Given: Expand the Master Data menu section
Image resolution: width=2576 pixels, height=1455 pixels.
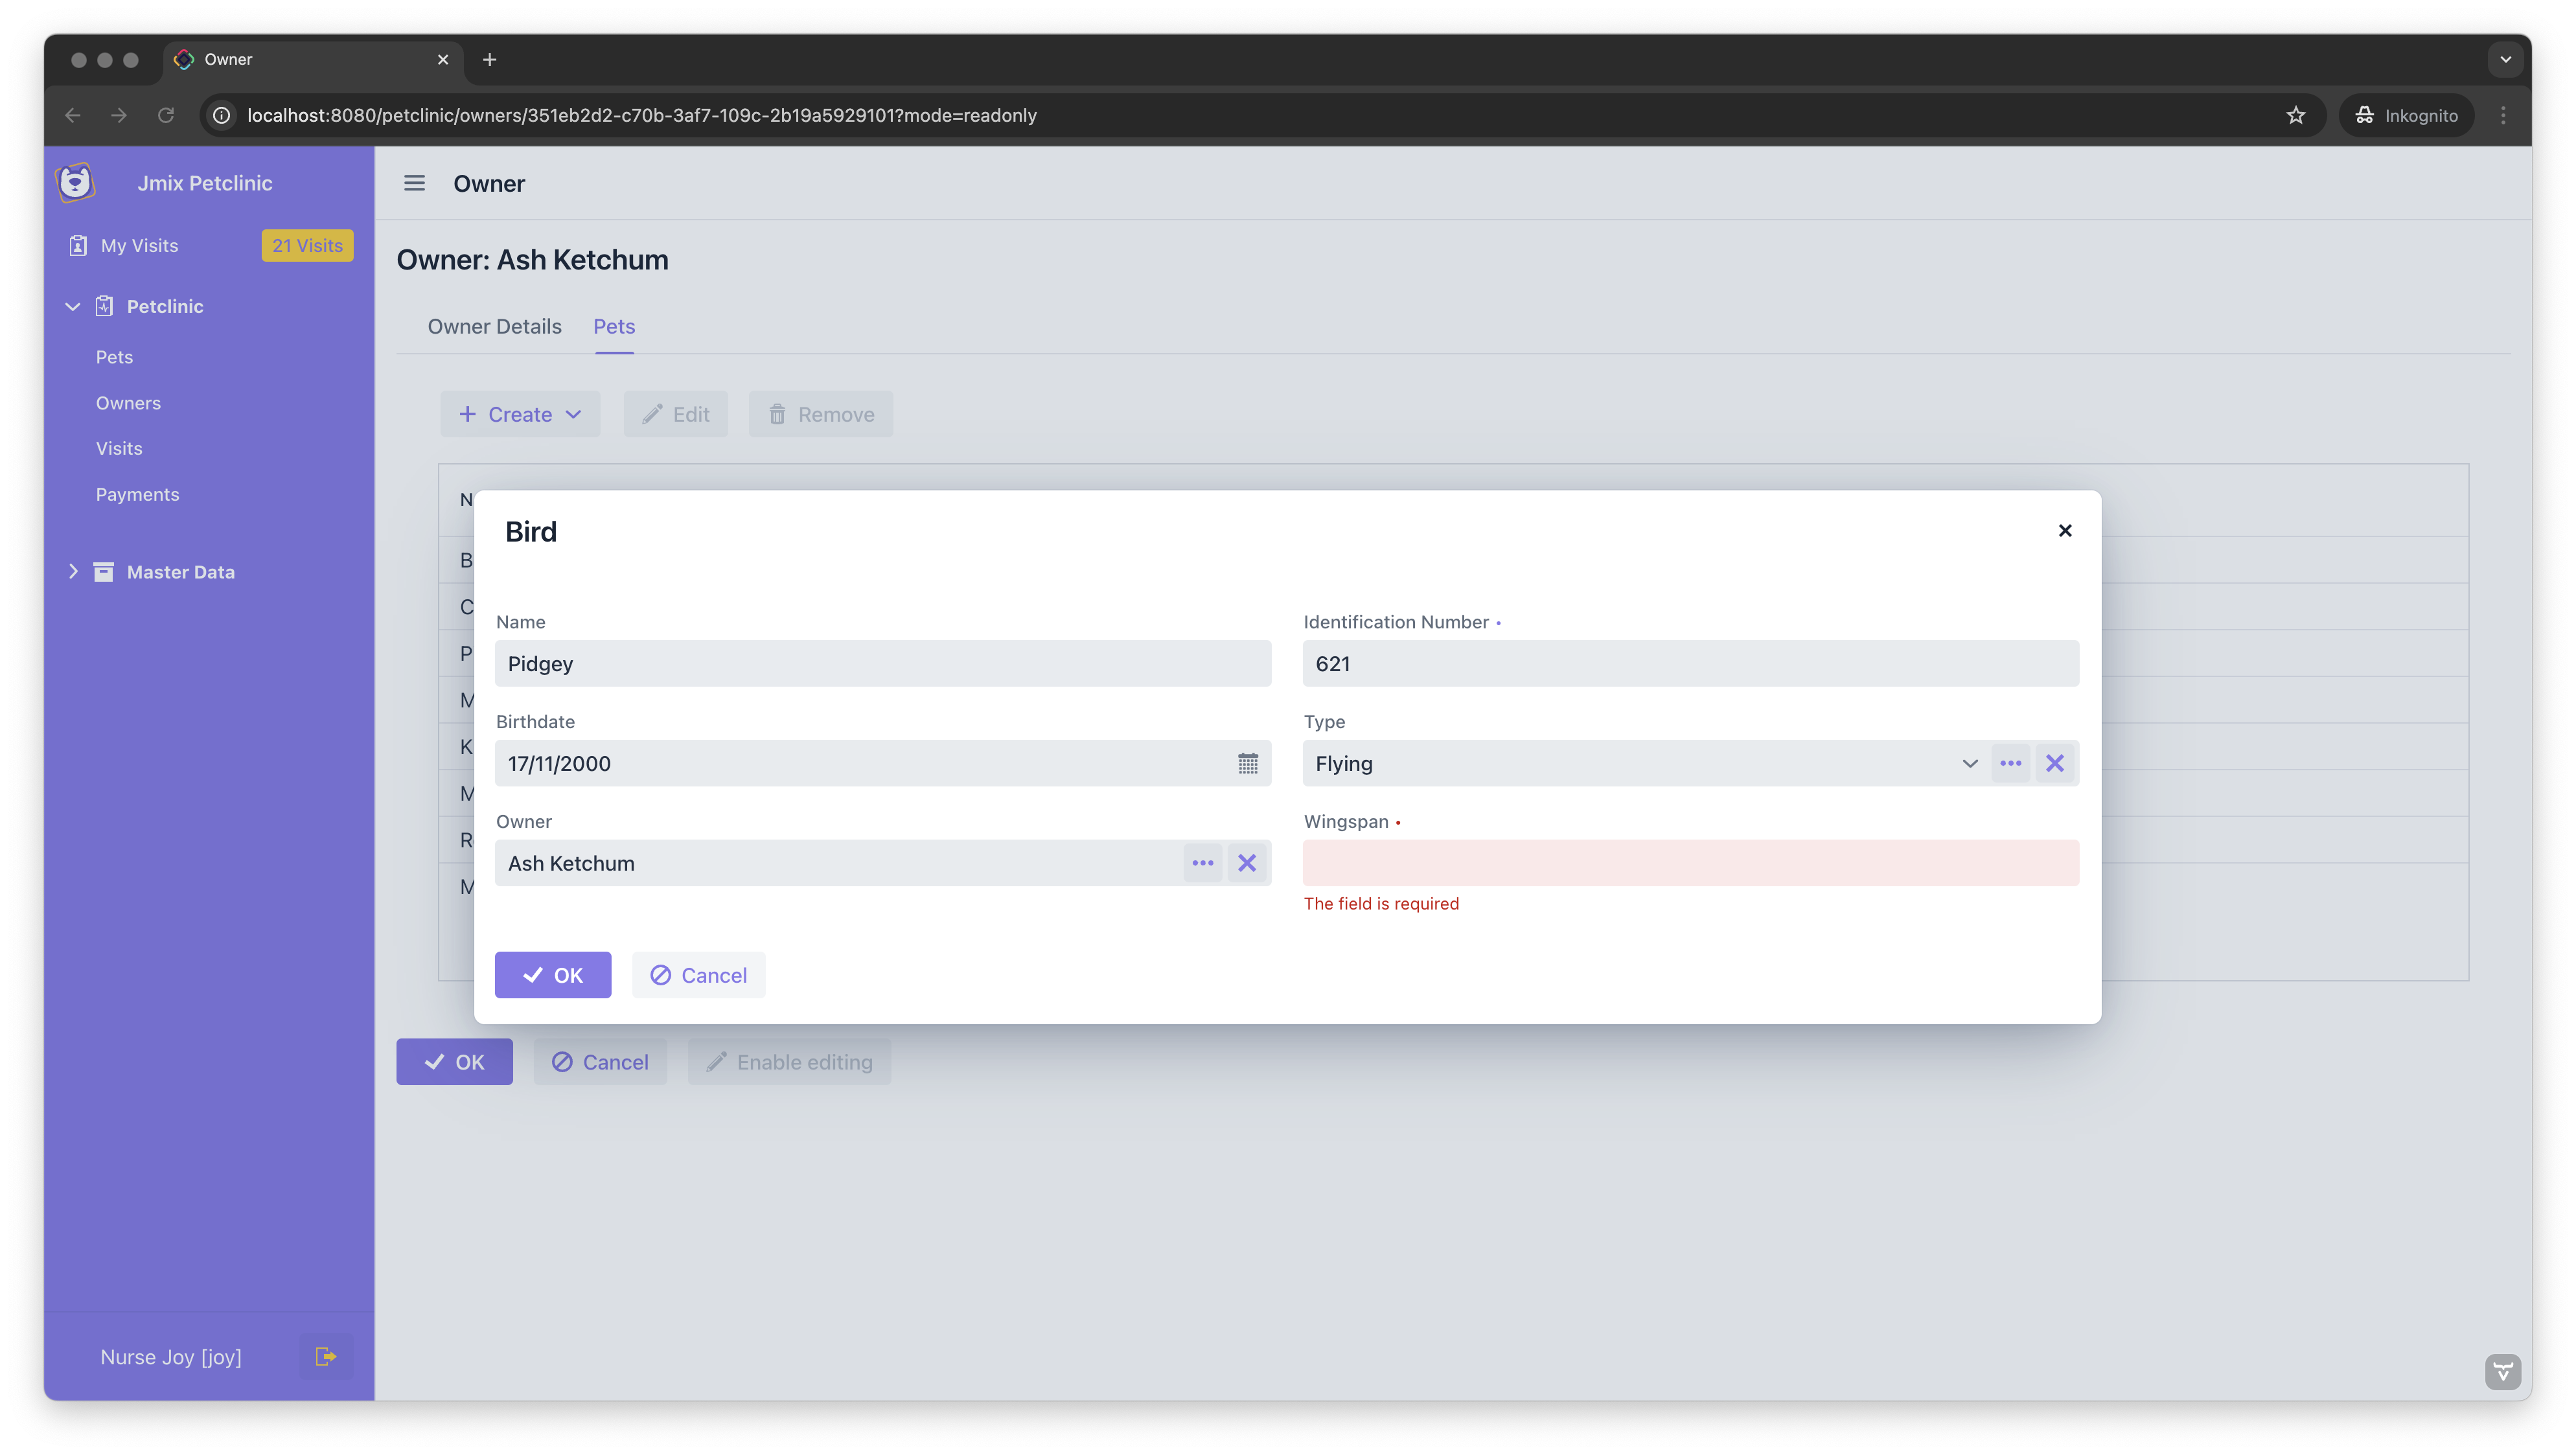Looking at the screenshot, I should point(73,572).
